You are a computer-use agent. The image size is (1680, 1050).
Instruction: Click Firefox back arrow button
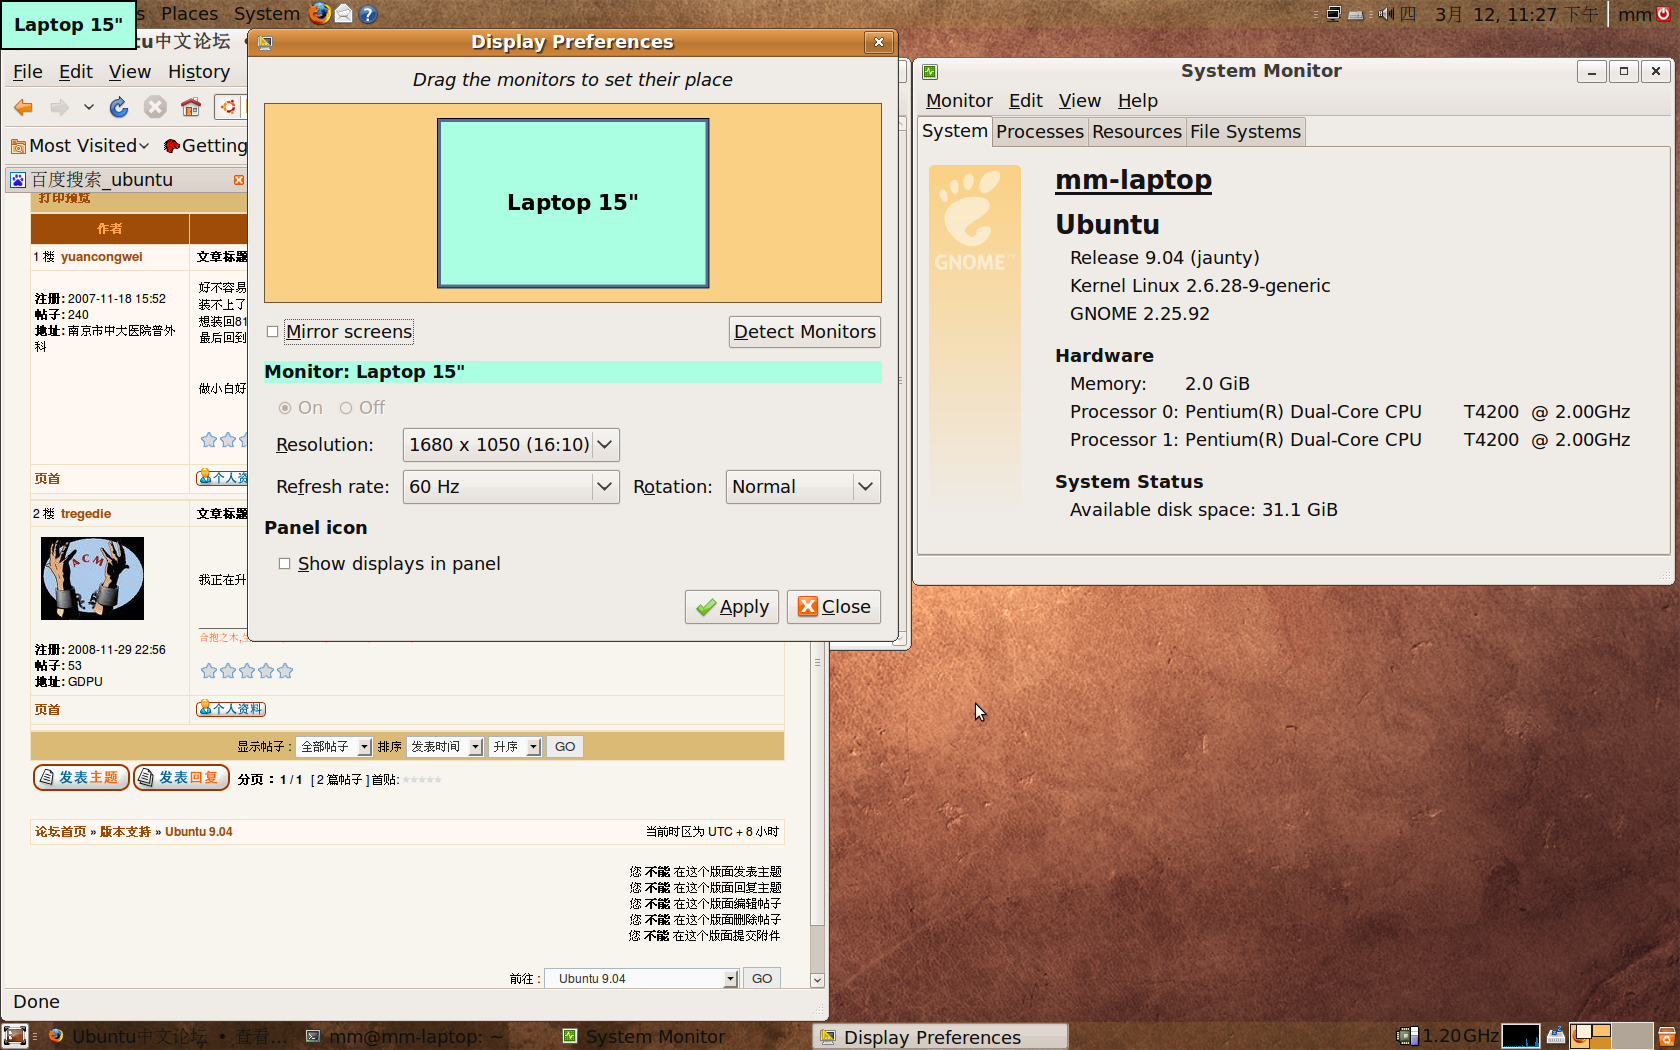click(24, 107)
